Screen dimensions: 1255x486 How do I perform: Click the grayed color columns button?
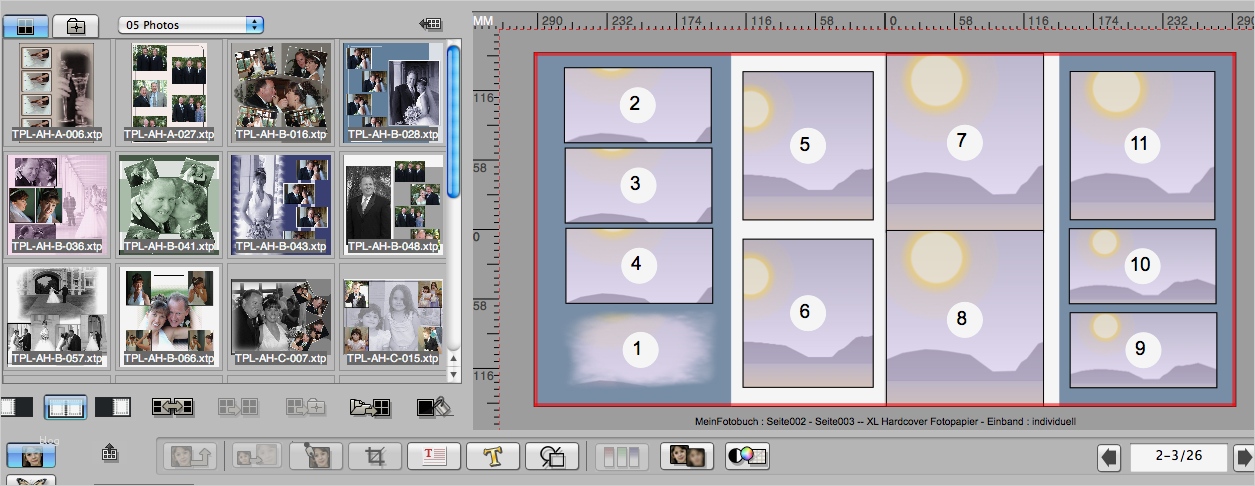[622, 456]
